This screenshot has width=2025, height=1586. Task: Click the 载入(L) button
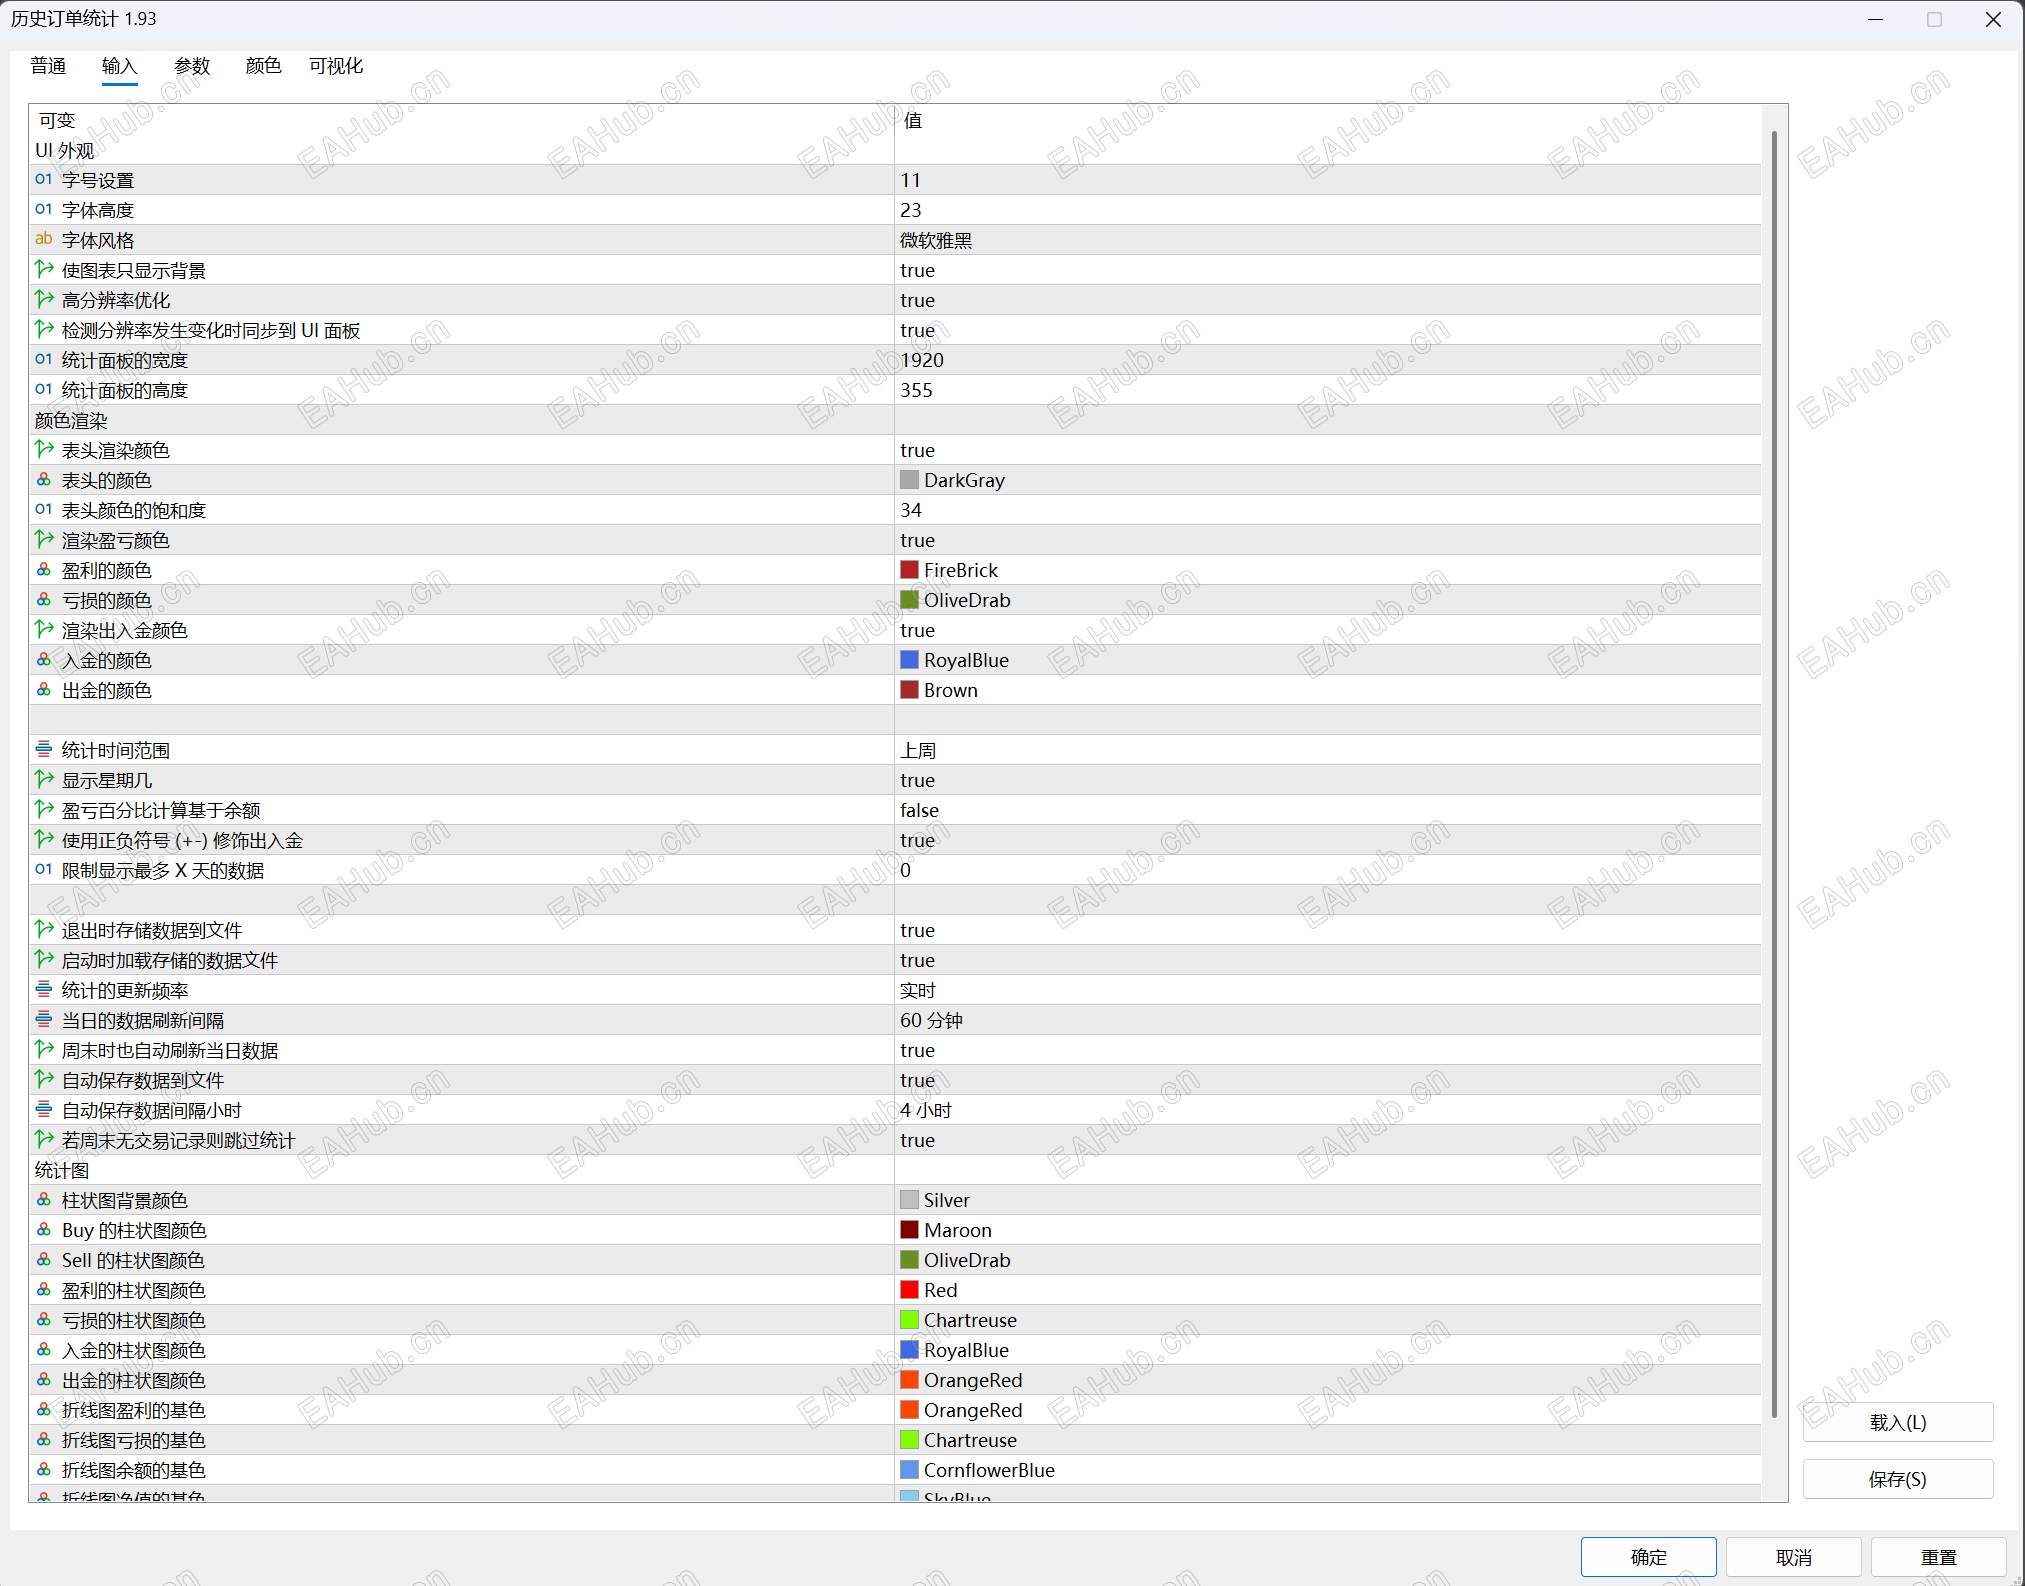point(1897,1422)
